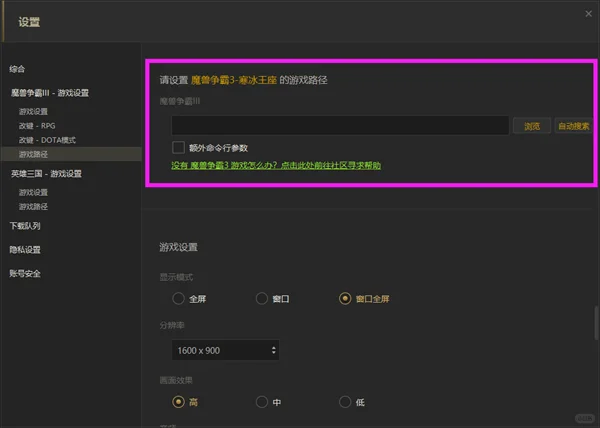Viewport: 600px width, 428px height.
Task: Select 窗口全屏 display mode
Action: pyautogui.click(x=345, y=298)
